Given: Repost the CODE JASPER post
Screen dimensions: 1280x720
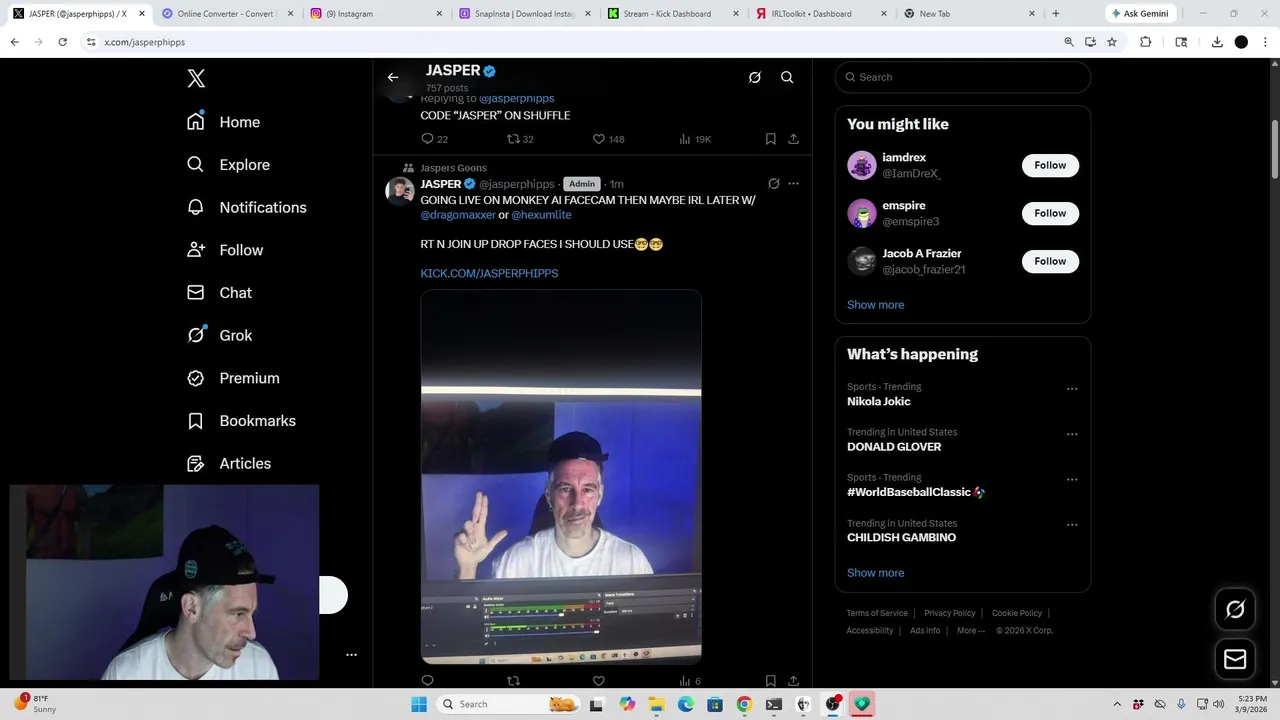Looking at the screenshot, I should click(x=520, y=139).
